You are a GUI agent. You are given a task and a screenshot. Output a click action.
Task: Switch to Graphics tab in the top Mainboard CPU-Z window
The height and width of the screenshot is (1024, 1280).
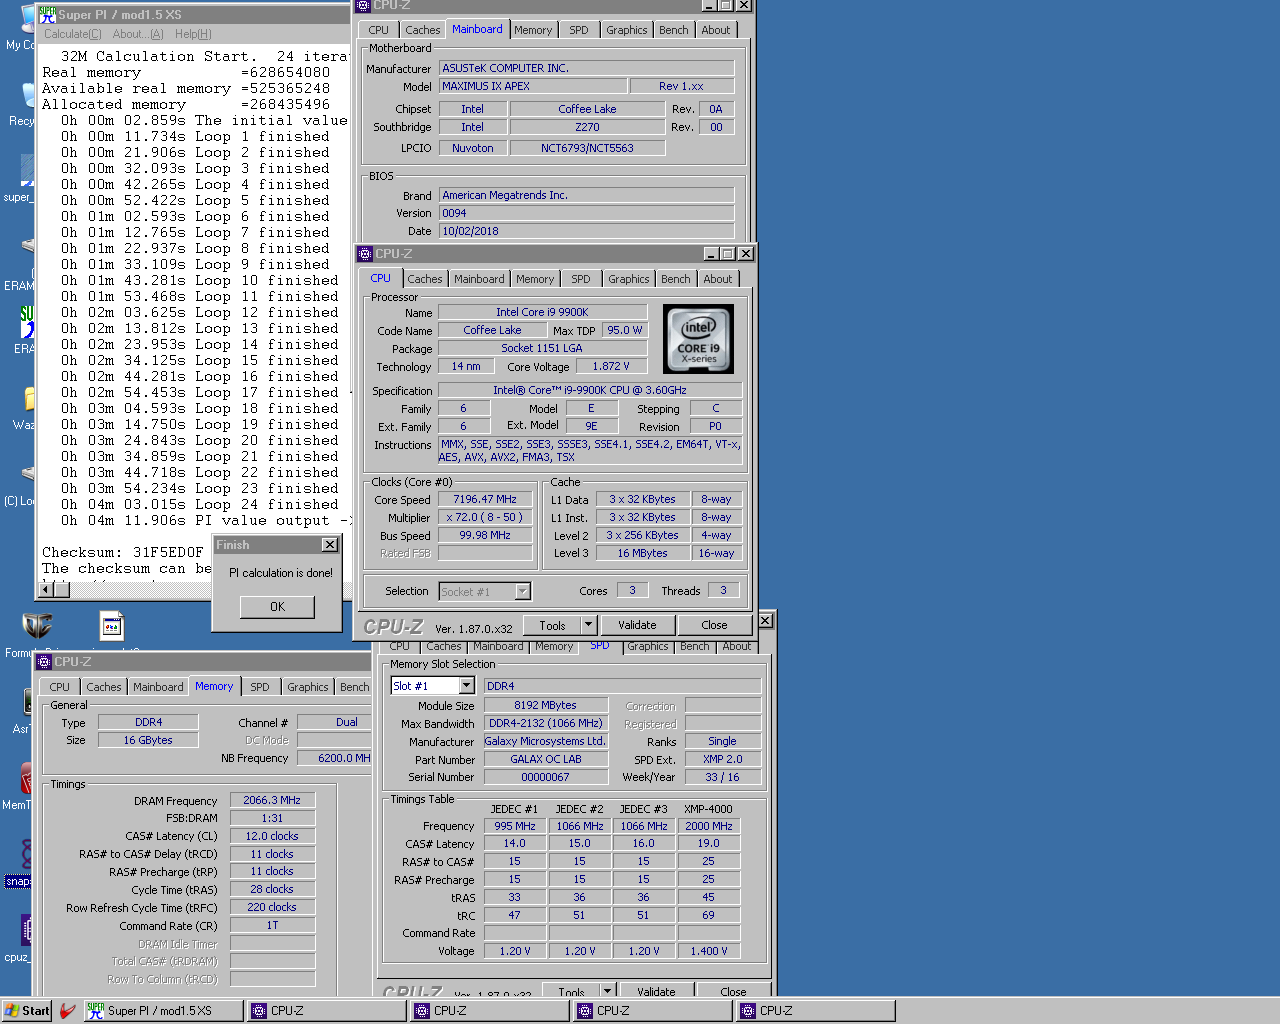click(x=627, y=30)
